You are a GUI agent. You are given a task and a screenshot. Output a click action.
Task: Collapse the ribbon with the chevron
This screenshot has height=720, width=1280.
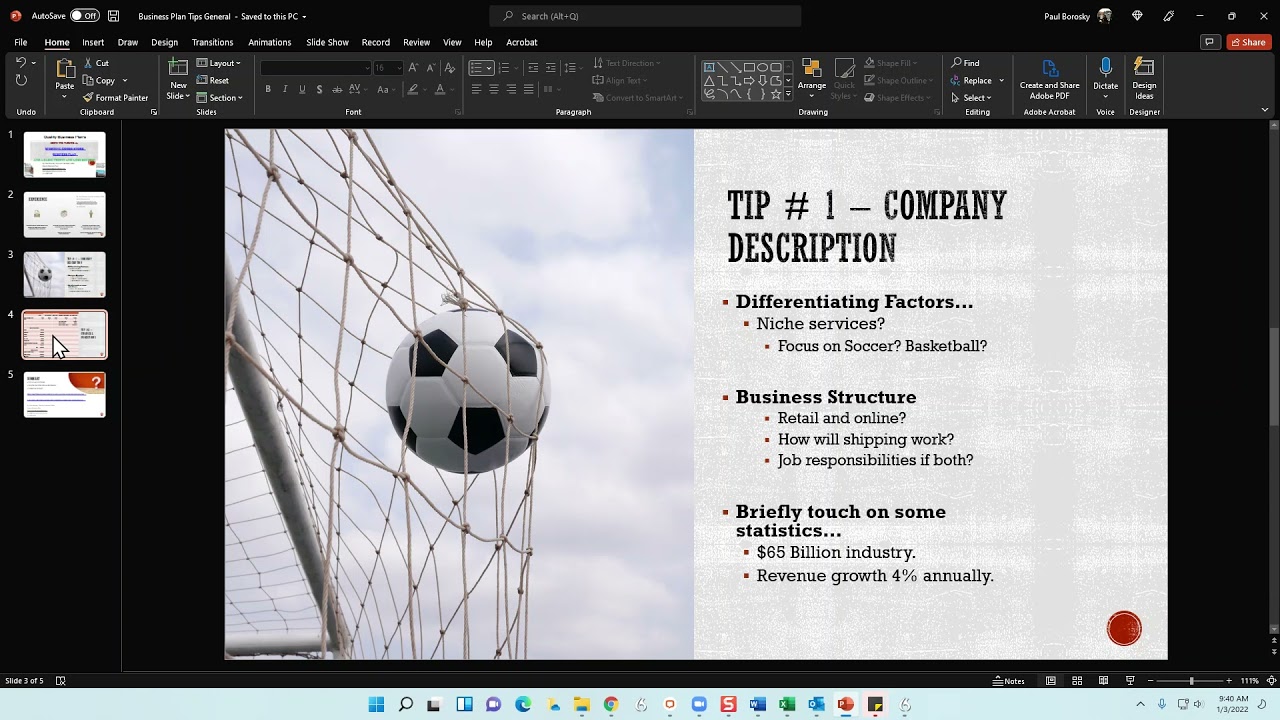(1265, 110)
